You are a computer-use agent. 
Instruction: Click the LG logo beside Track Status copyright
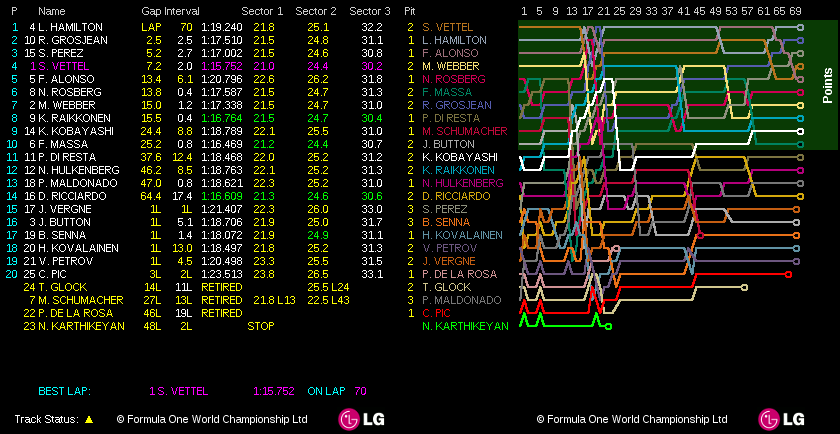(x=361, y=419)
